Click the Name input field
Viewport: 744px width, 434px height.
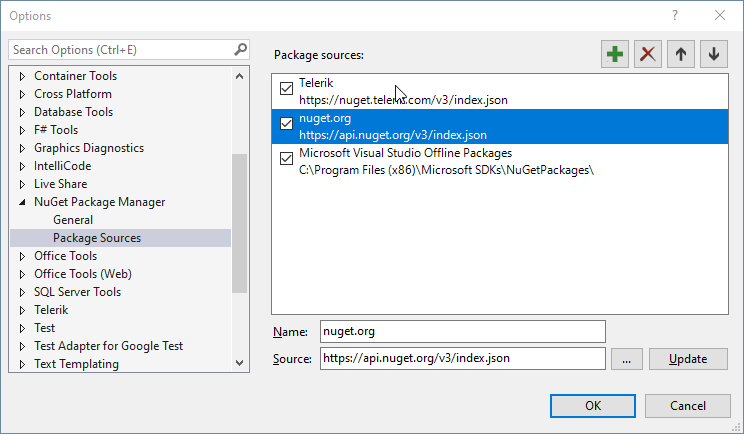(463, 332)
